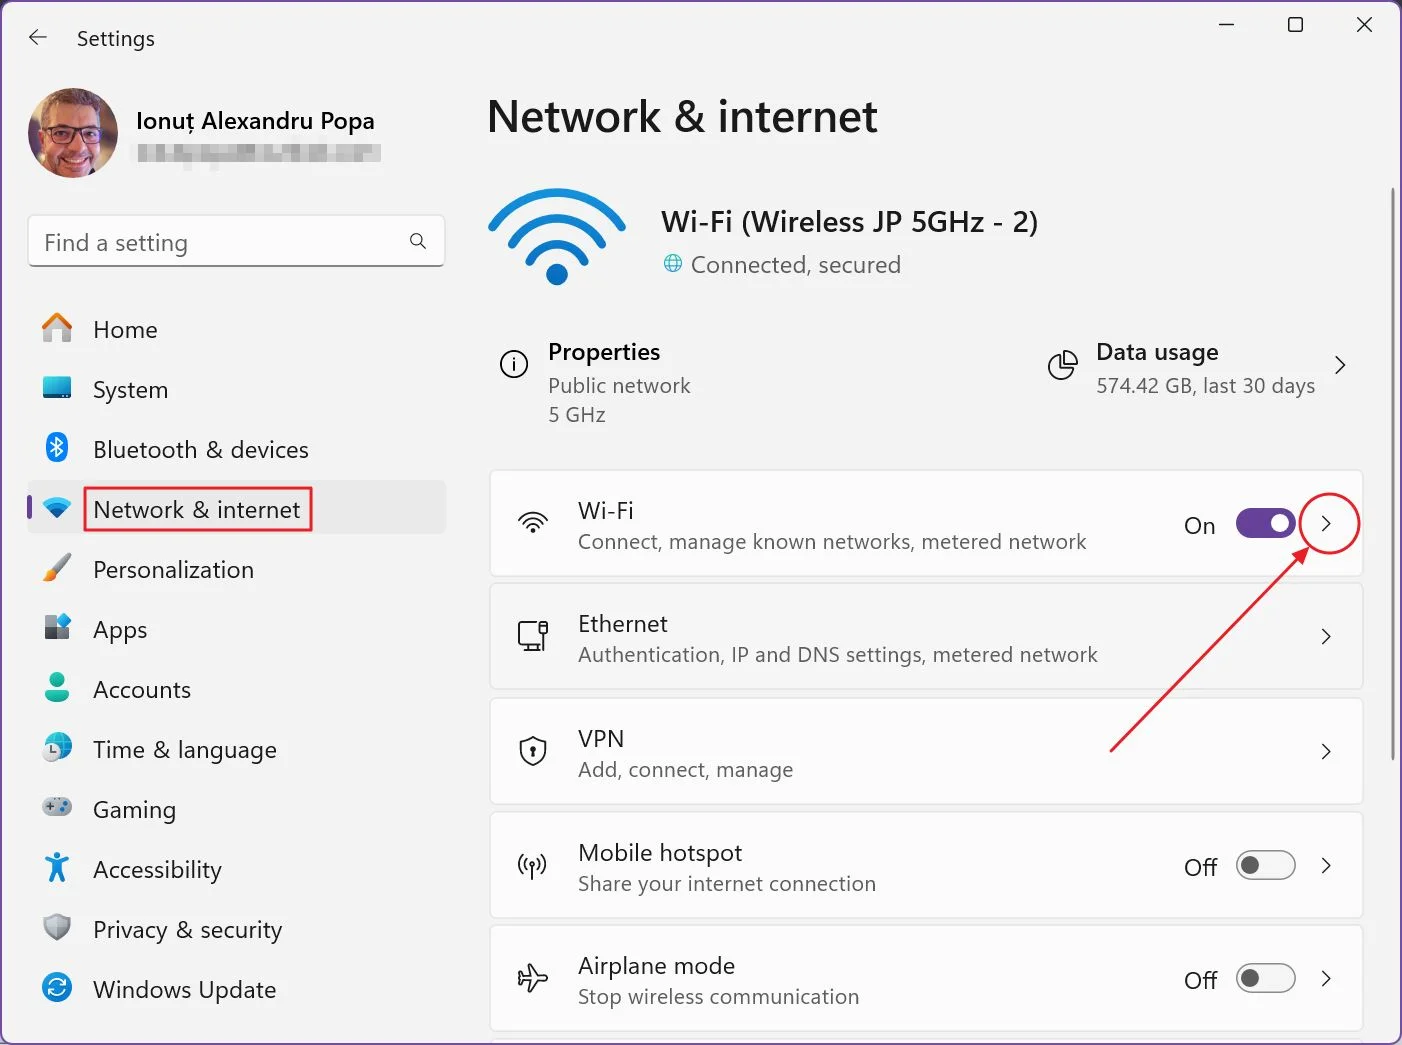The width and height of the screenshot is (1402, 1045).
Task: Open Accessibility settings
Action: pyautogui.click(x=236, y=869)
